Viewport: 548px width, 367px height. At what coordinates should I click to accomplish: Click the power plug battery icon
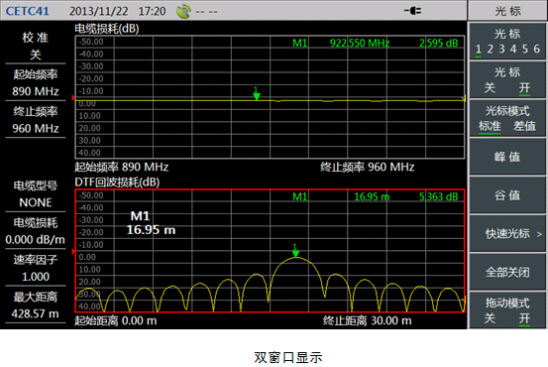point(413,11)
